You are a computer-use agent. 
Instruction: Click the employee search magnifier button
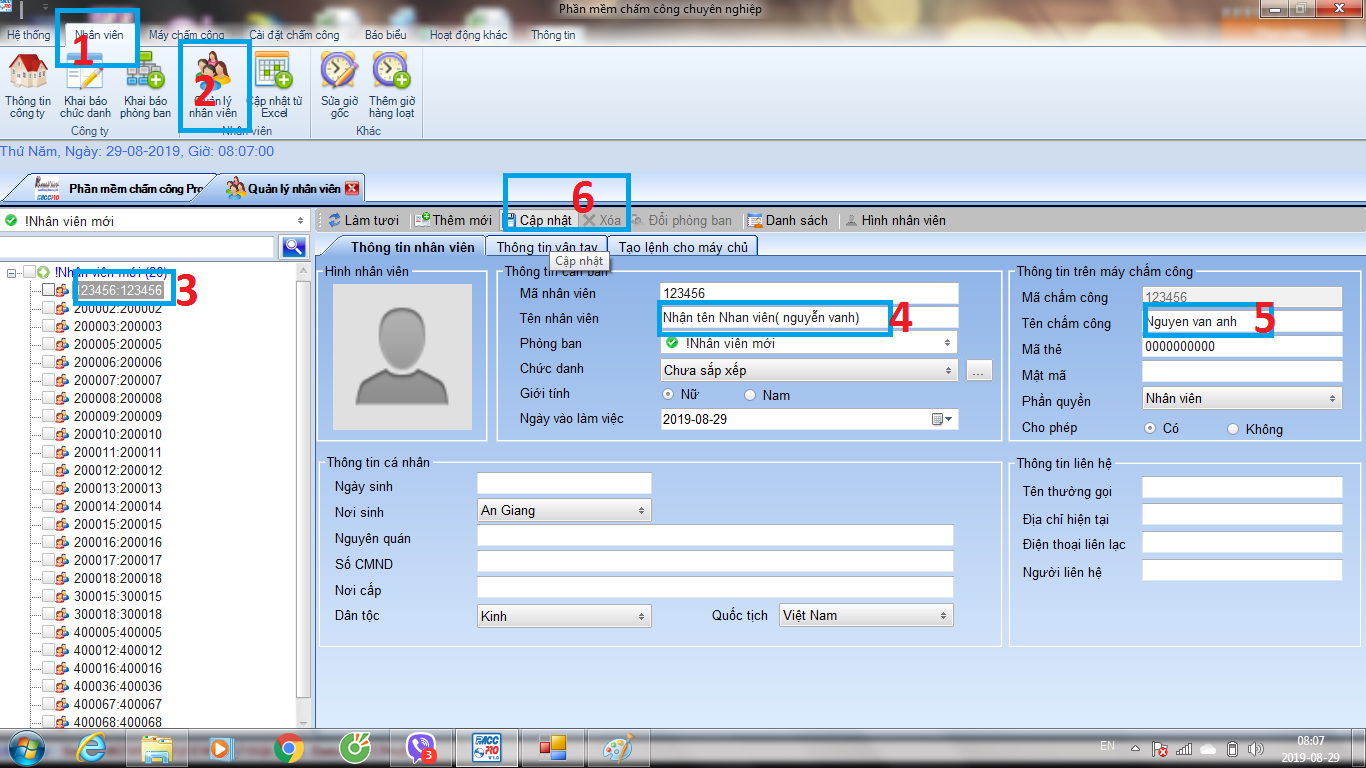pyautogui.click(x=293, y=247)
